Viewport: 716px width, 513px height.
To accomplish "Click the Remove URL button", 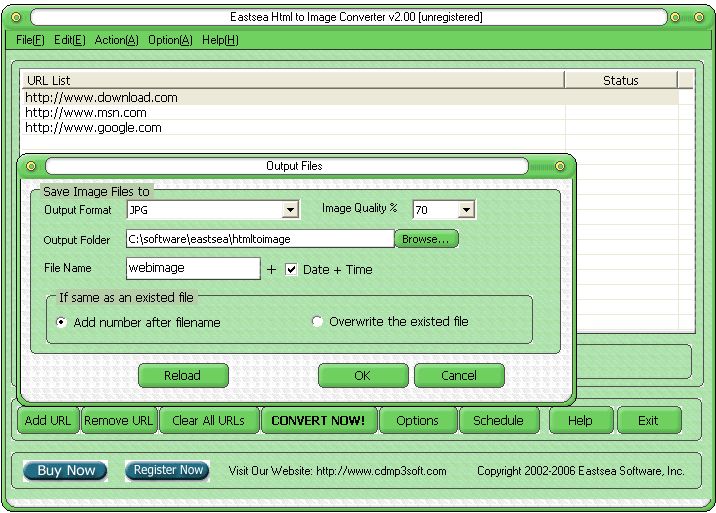I will (119, 420).
